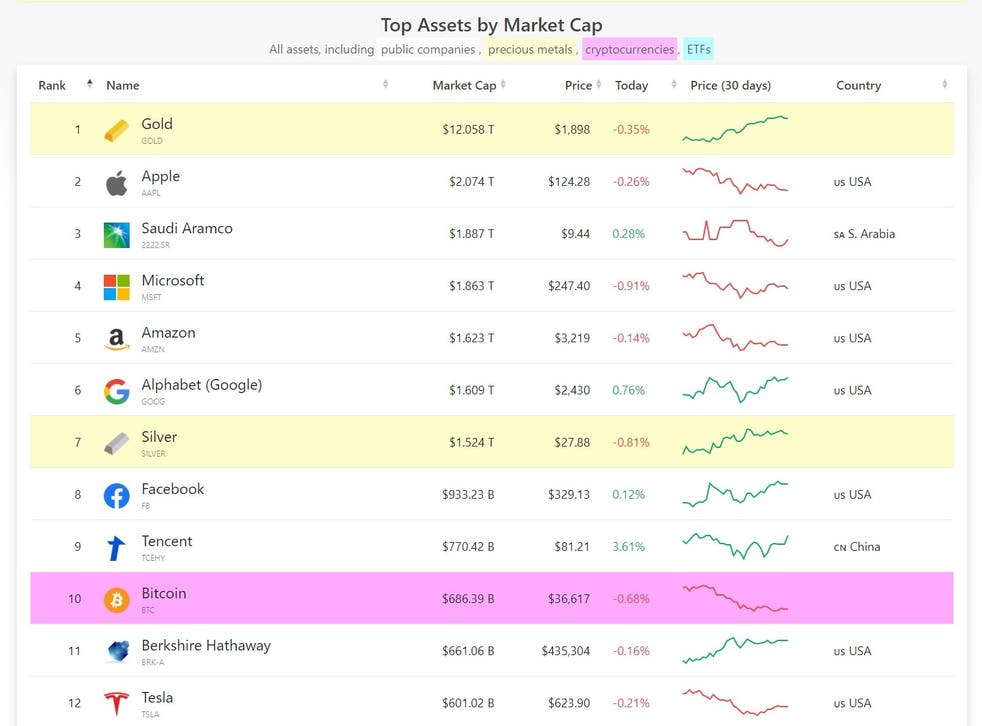Click Berkshire Hathaway's 30-day price chart
This screenshot has width=982, height=726.
(735, 650)
